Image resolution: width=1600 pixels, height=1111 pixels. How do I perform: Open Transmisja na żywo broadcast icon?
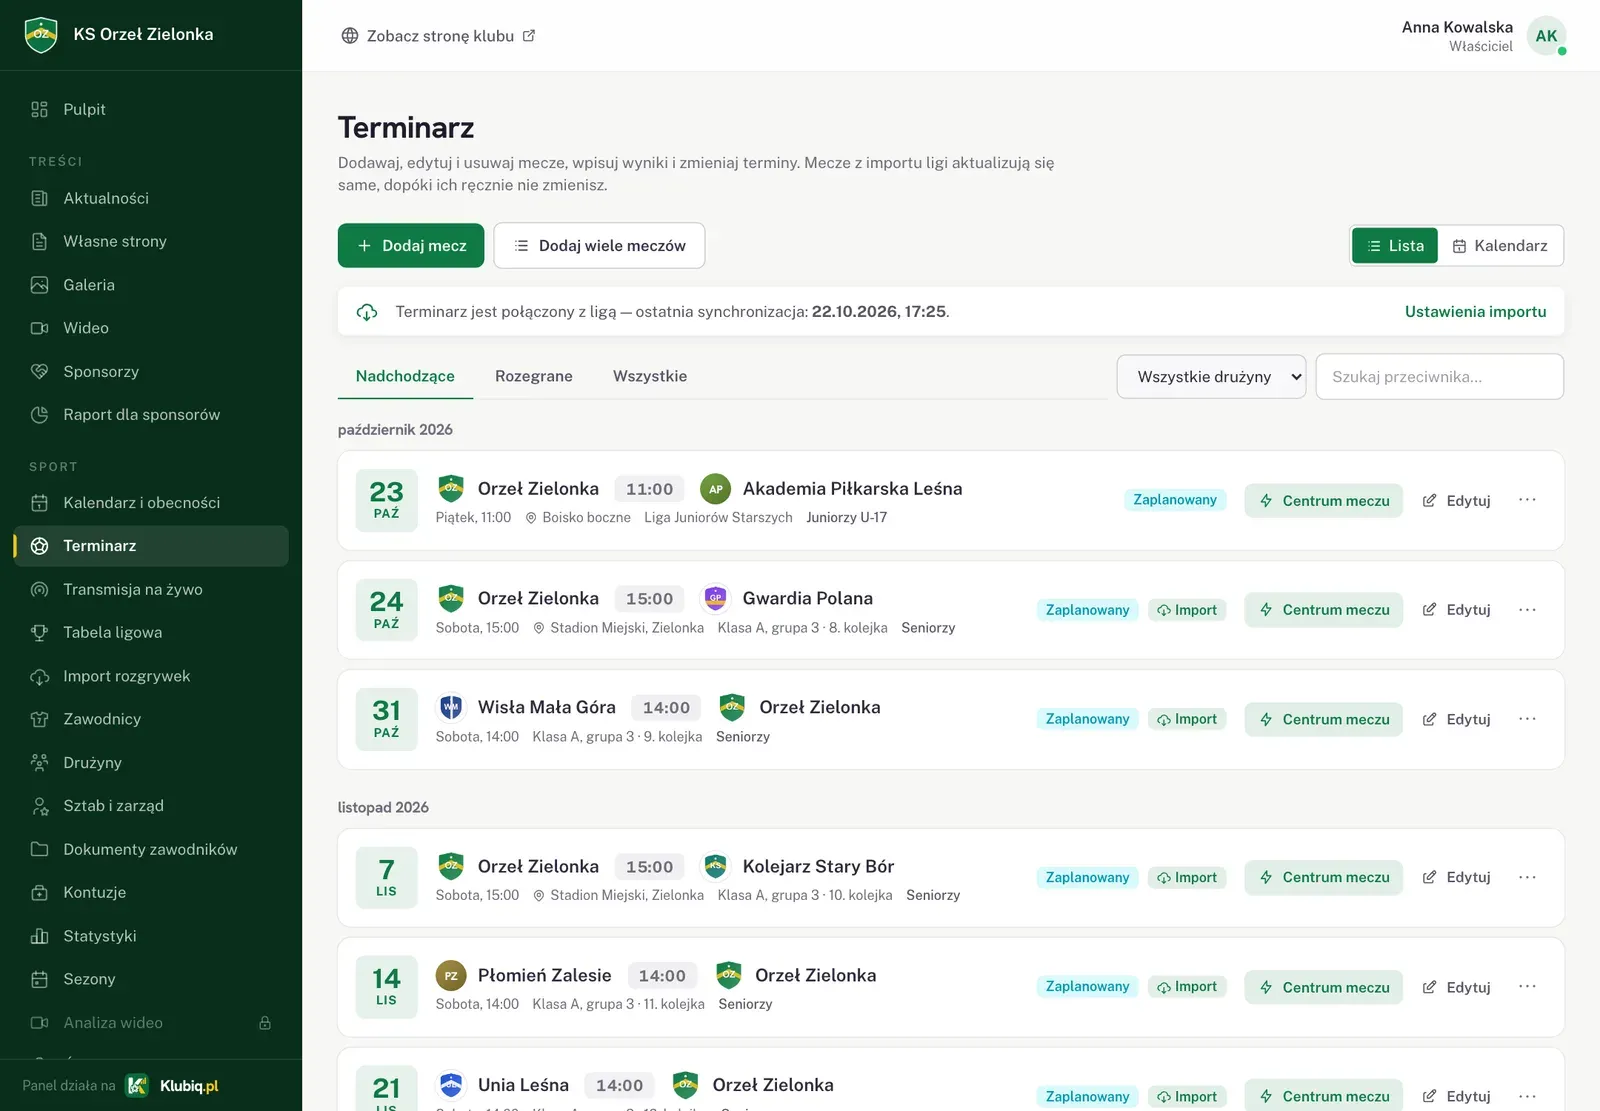tap(40, 589)
